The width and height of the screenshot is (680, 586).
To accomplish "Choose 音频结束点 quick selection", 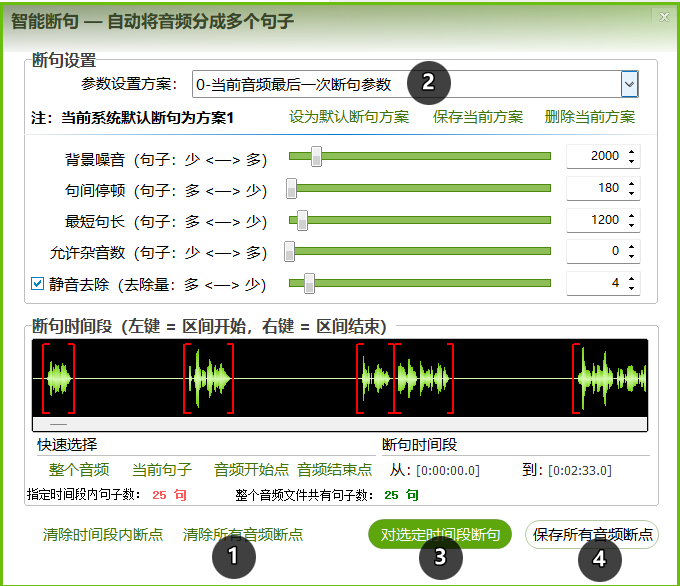I will click(x=334, y=469).
